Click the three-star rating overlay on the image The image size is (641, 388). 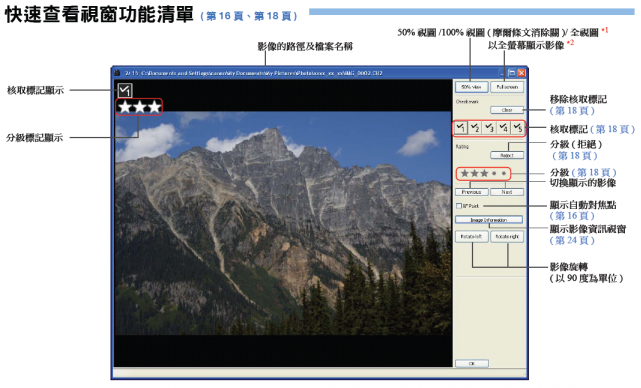click(x=139, y=107)
